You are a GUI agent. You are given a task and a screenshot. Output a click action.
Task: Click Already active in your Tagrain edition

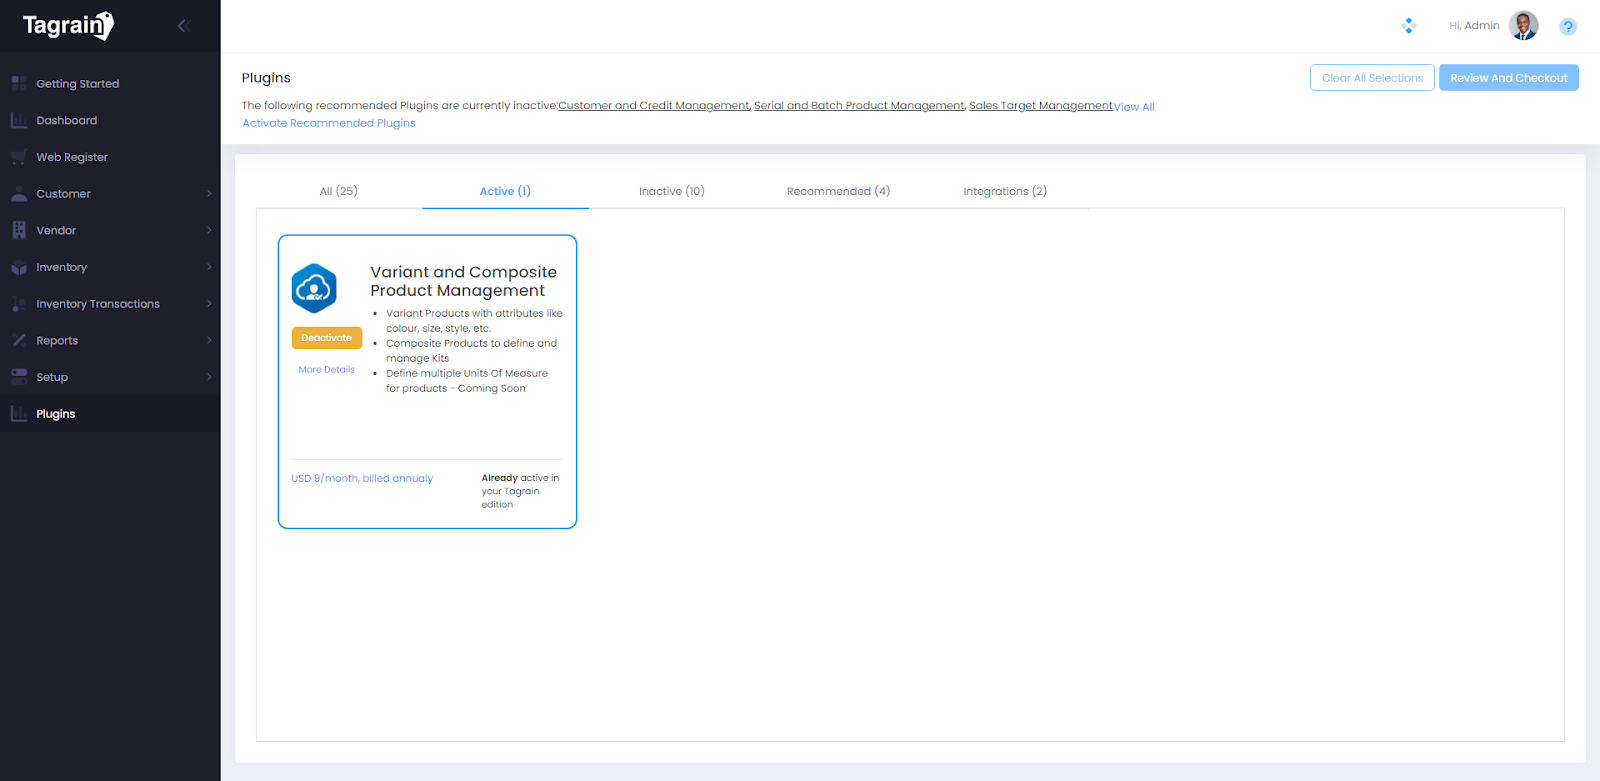pyautogui.click(x=520, y=491)
